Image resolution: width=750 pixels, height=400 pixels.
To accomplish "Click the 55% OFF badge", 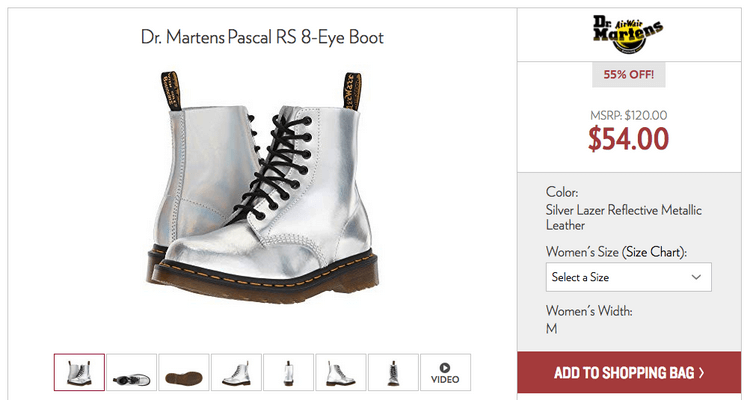I will coord(629,75).
